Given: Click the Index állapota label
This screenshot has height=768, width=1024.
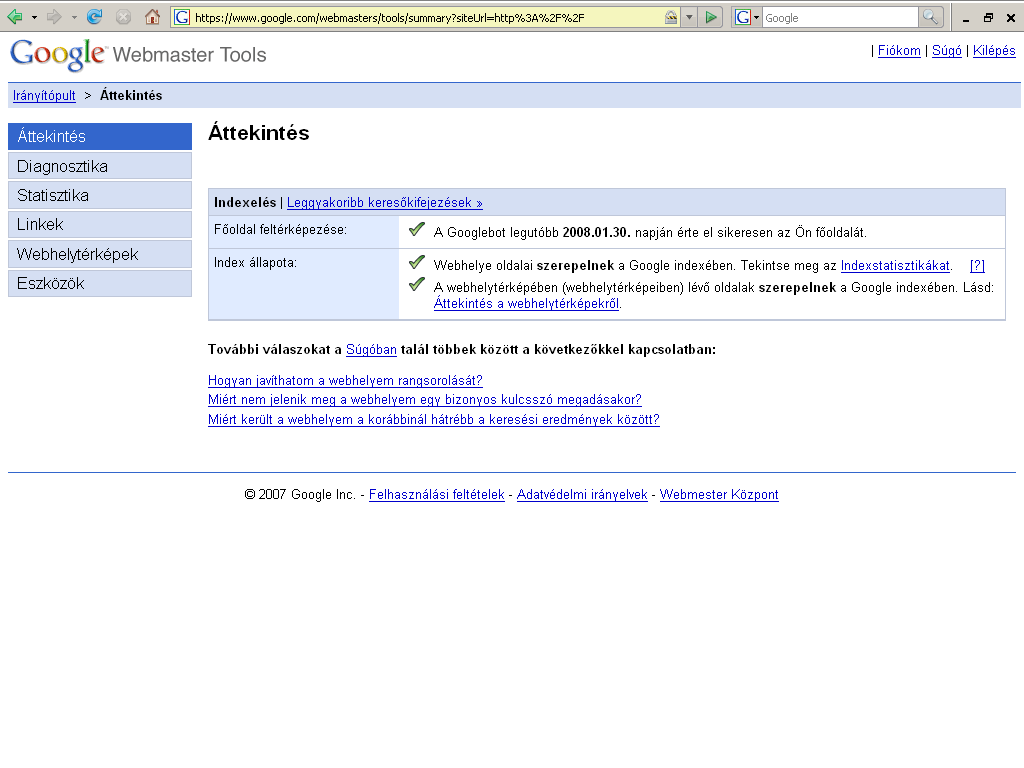Looking at the screenshot, I should pos(255,263).
